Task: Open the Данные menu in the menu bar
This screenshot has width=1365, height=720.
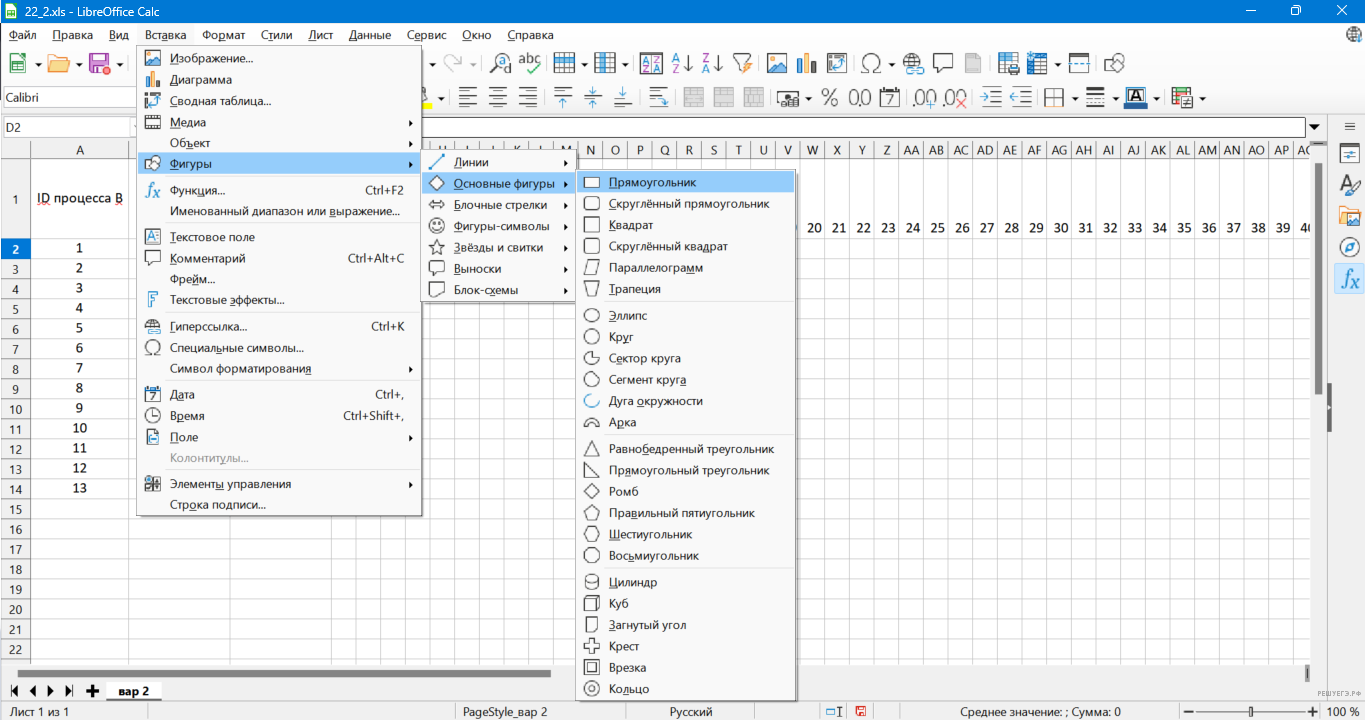Action: coord(370,35)
